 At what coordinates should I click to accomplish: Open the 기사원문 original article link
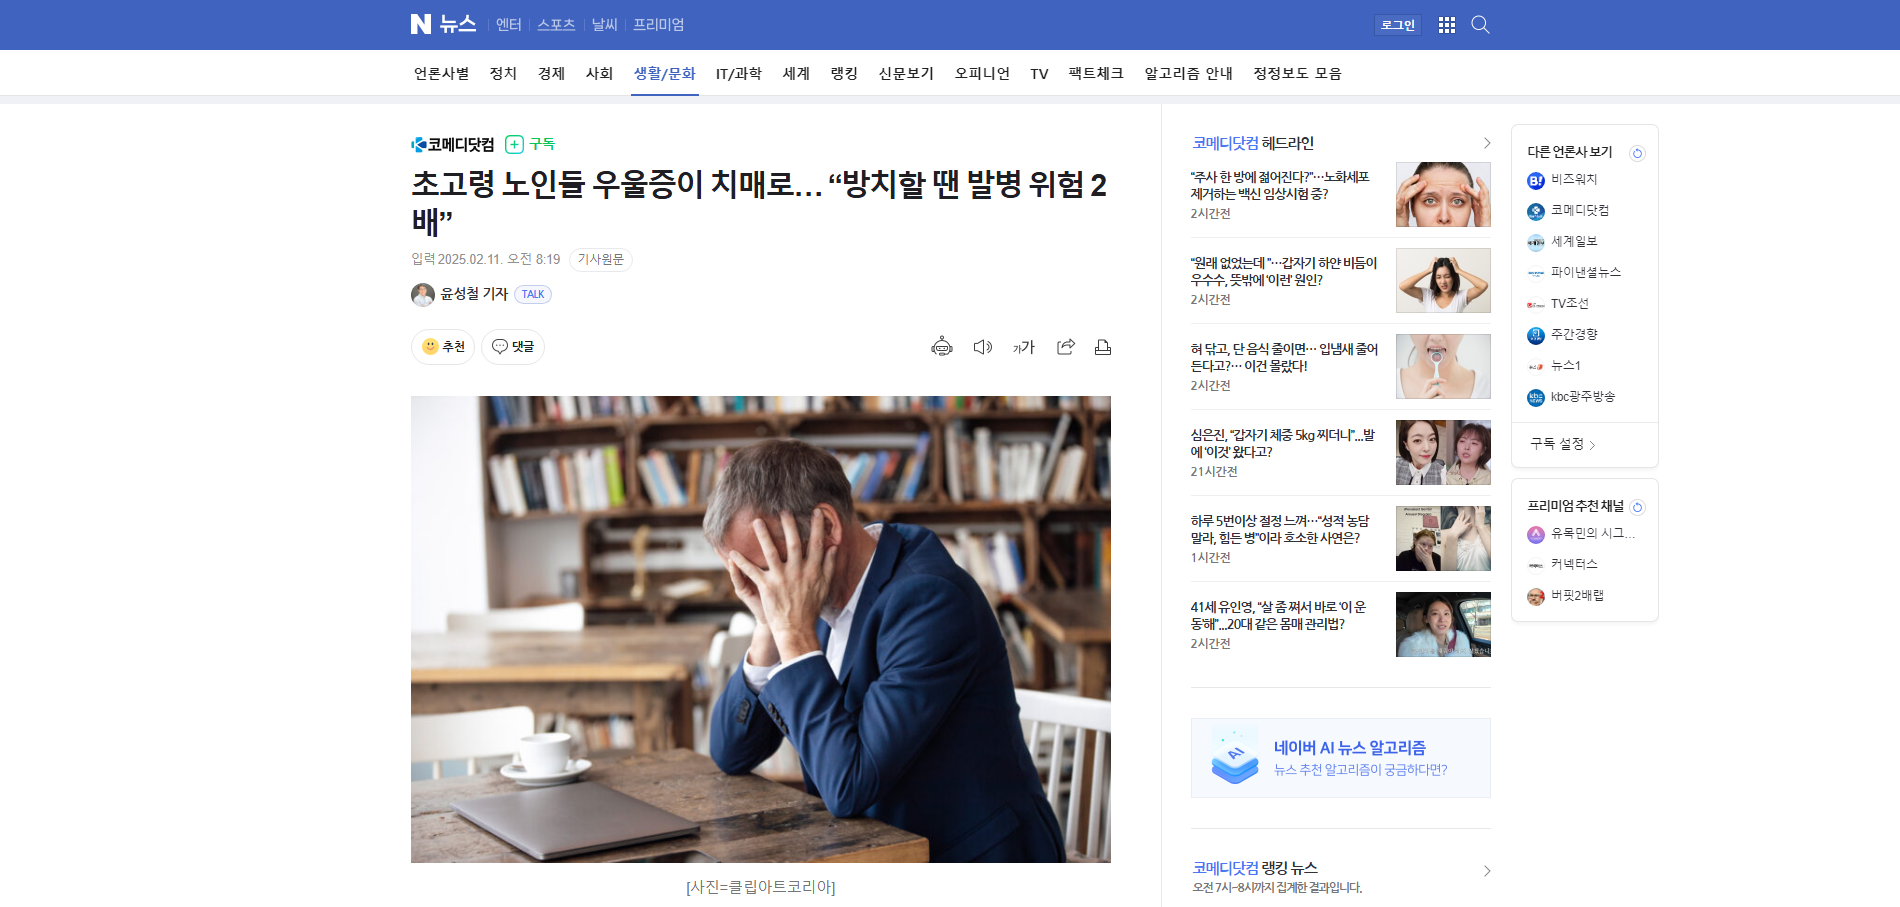tap(601, 260)
